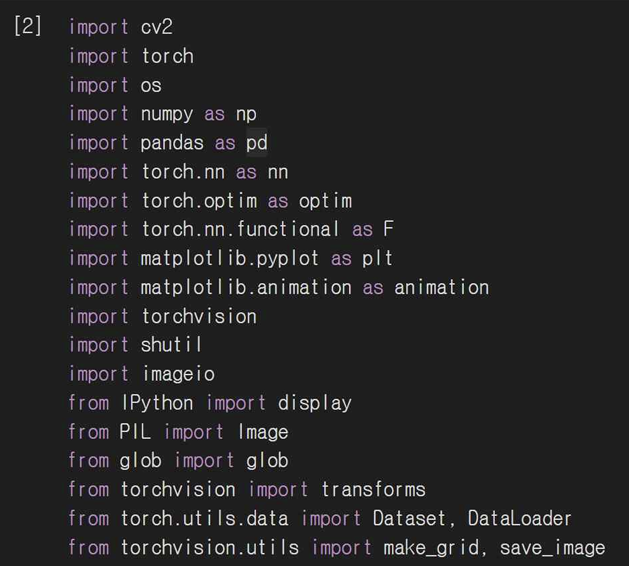Click the transforms import name

coord(373,490)
